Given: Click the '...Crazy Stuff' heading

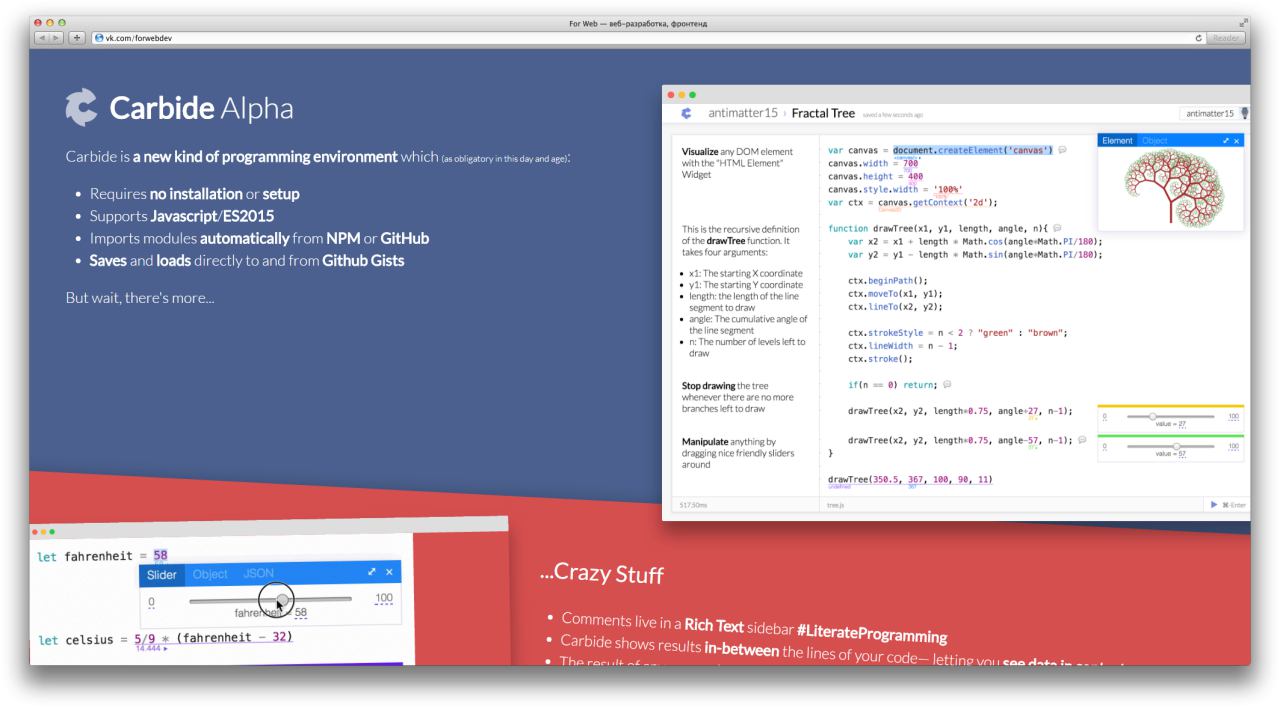Looking at the screenshot, I should (x=602, y=573).
